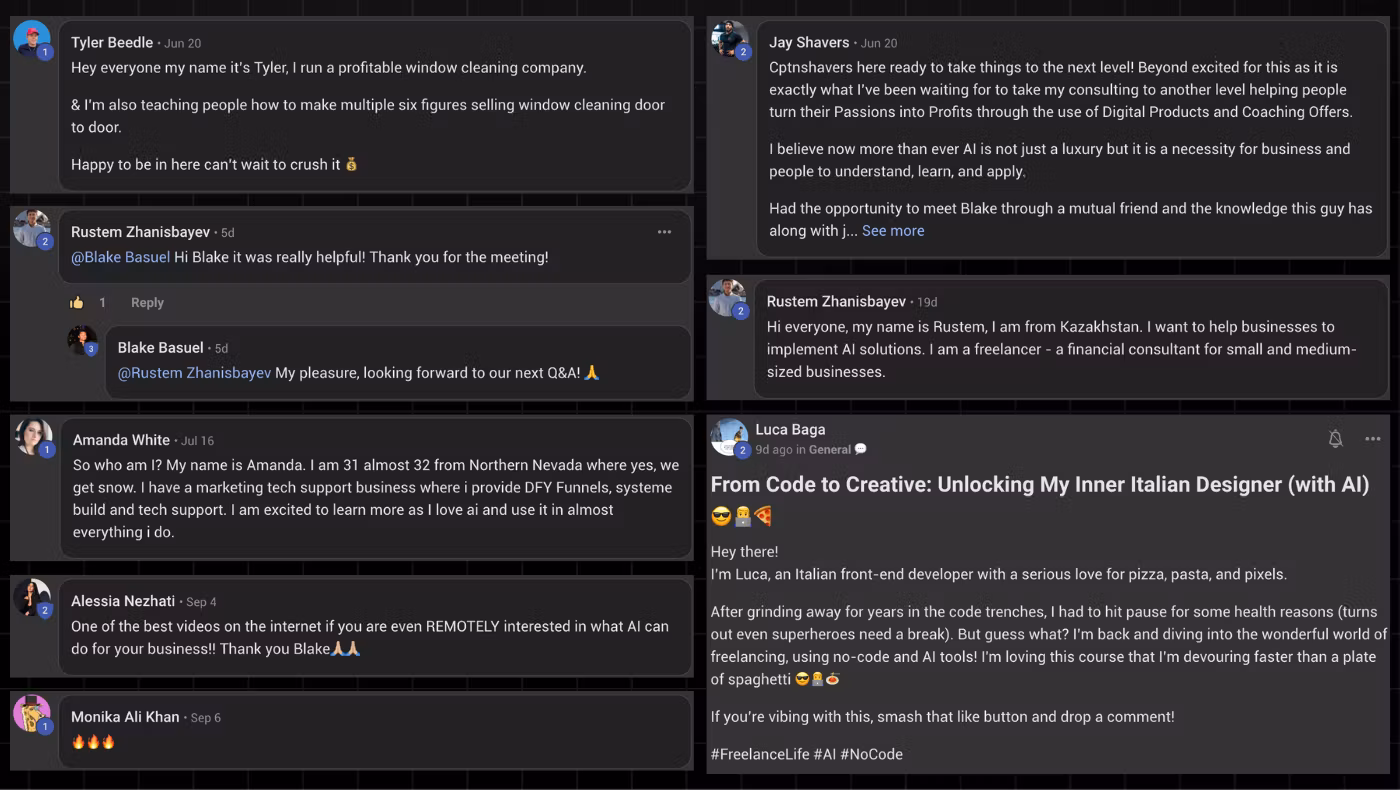Toggle the notification bell on Luca's post
This screenshot has width=1400, height=790.
tap(1335, 439)
